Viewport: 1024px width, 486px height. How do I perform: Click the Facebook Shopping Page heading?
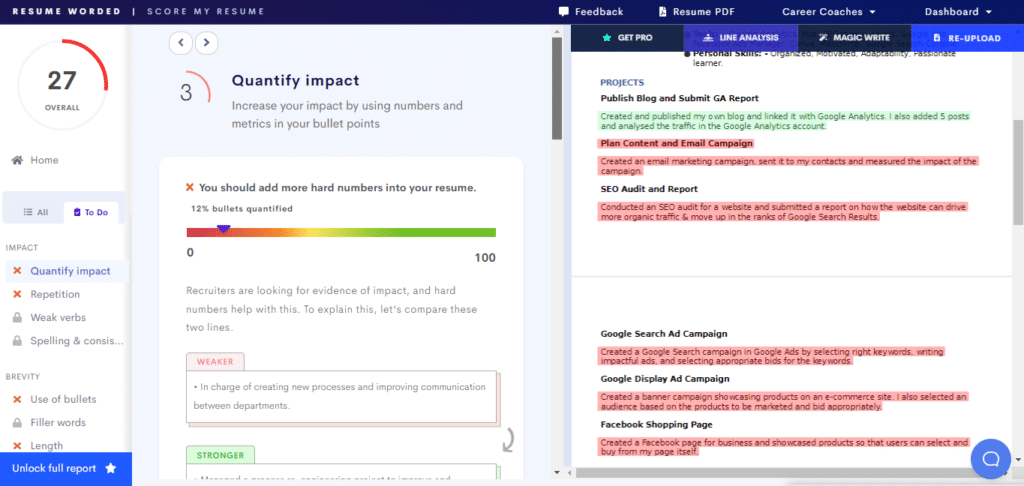coord(656,425)
